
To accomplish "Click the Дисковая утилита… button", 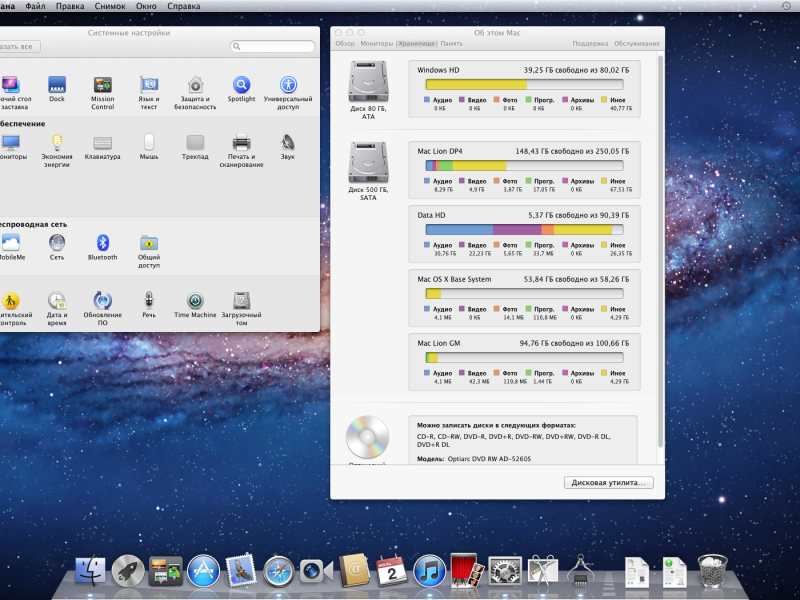I will (609, 483).
